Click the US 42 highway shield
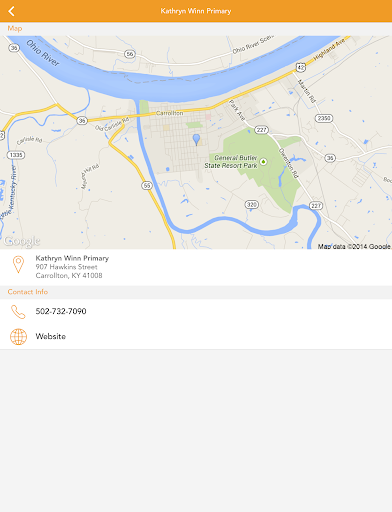 click(301, 67)
